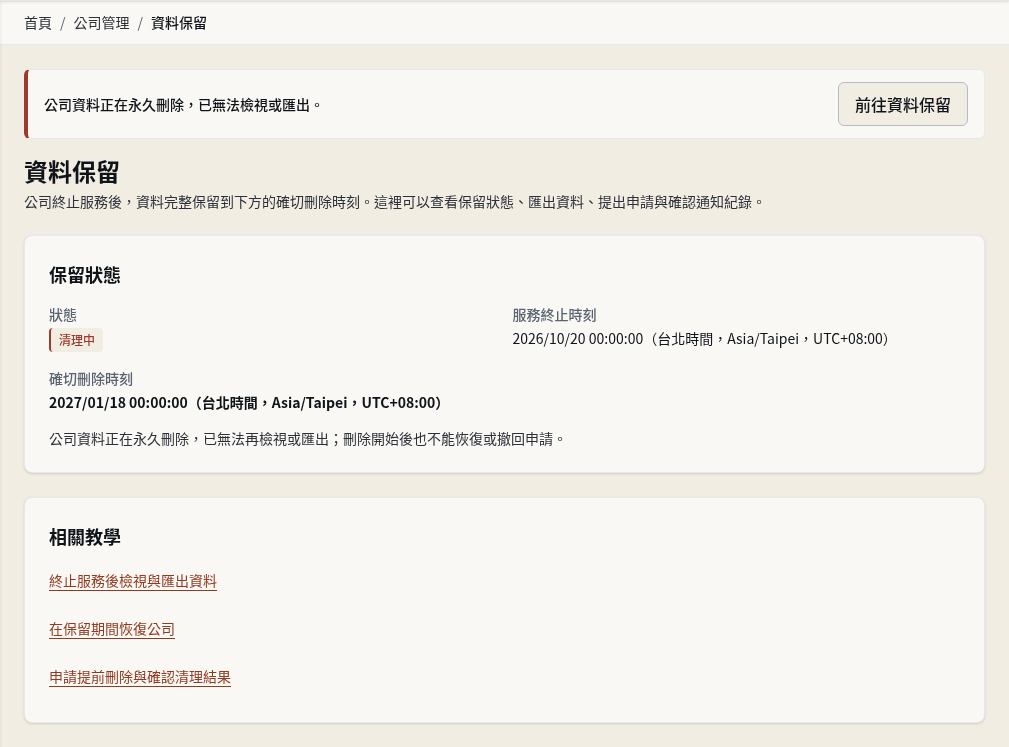Click the 相關教學 section heading
Screen dimensions: 1009x747
click(85, 537)
